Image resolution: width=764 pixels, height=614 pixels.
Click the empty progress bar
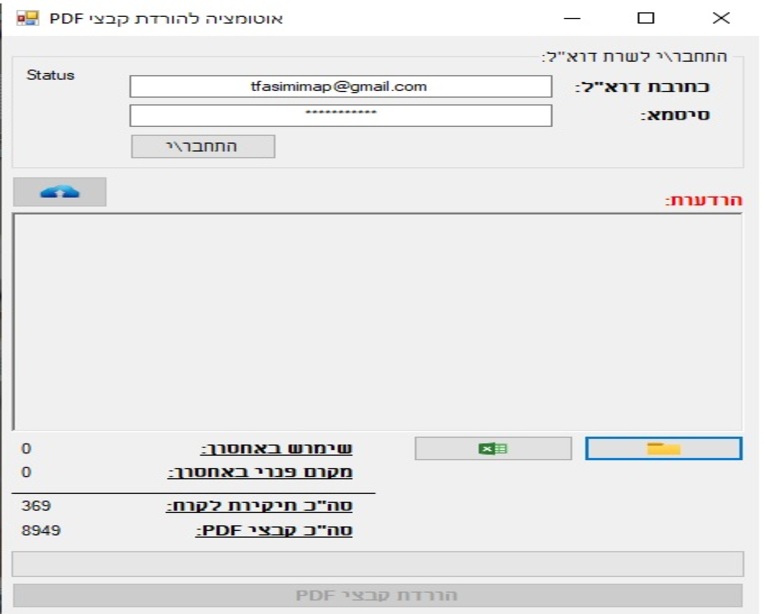378,564
